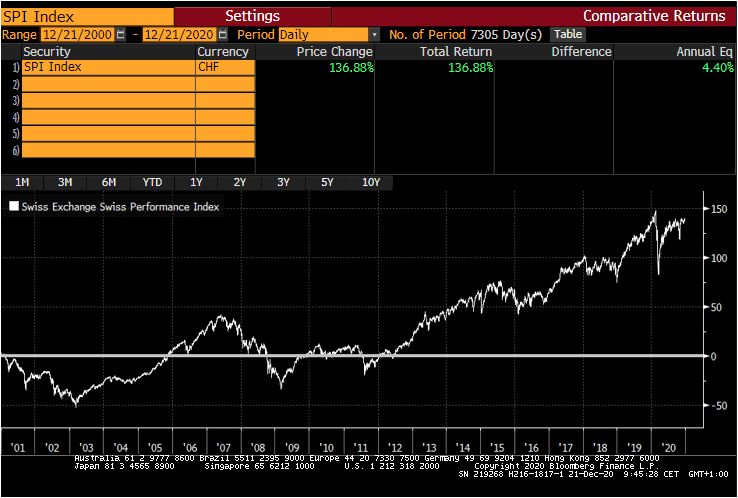This screenshot has width=738, height=498.
Task: Choose the YTD time range
Action: (152, 183)
